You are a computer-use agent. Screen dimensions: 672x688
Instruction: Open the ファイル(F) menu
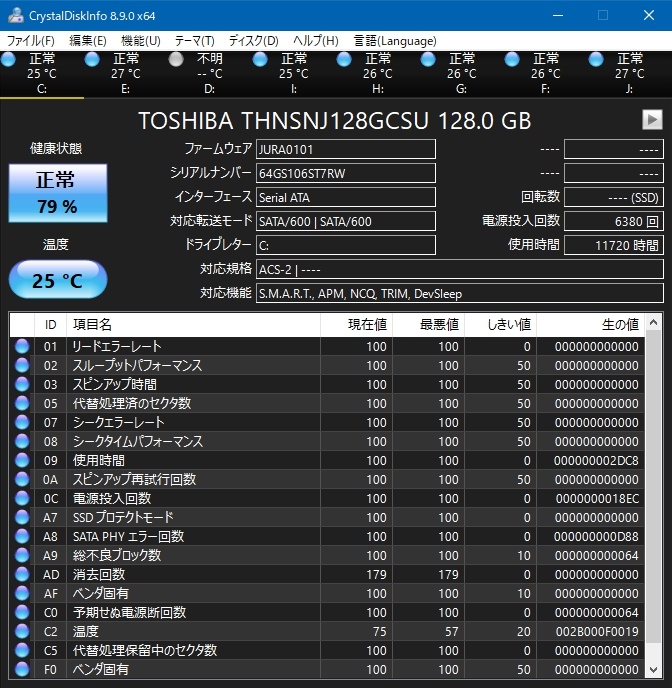click(31, 41)
